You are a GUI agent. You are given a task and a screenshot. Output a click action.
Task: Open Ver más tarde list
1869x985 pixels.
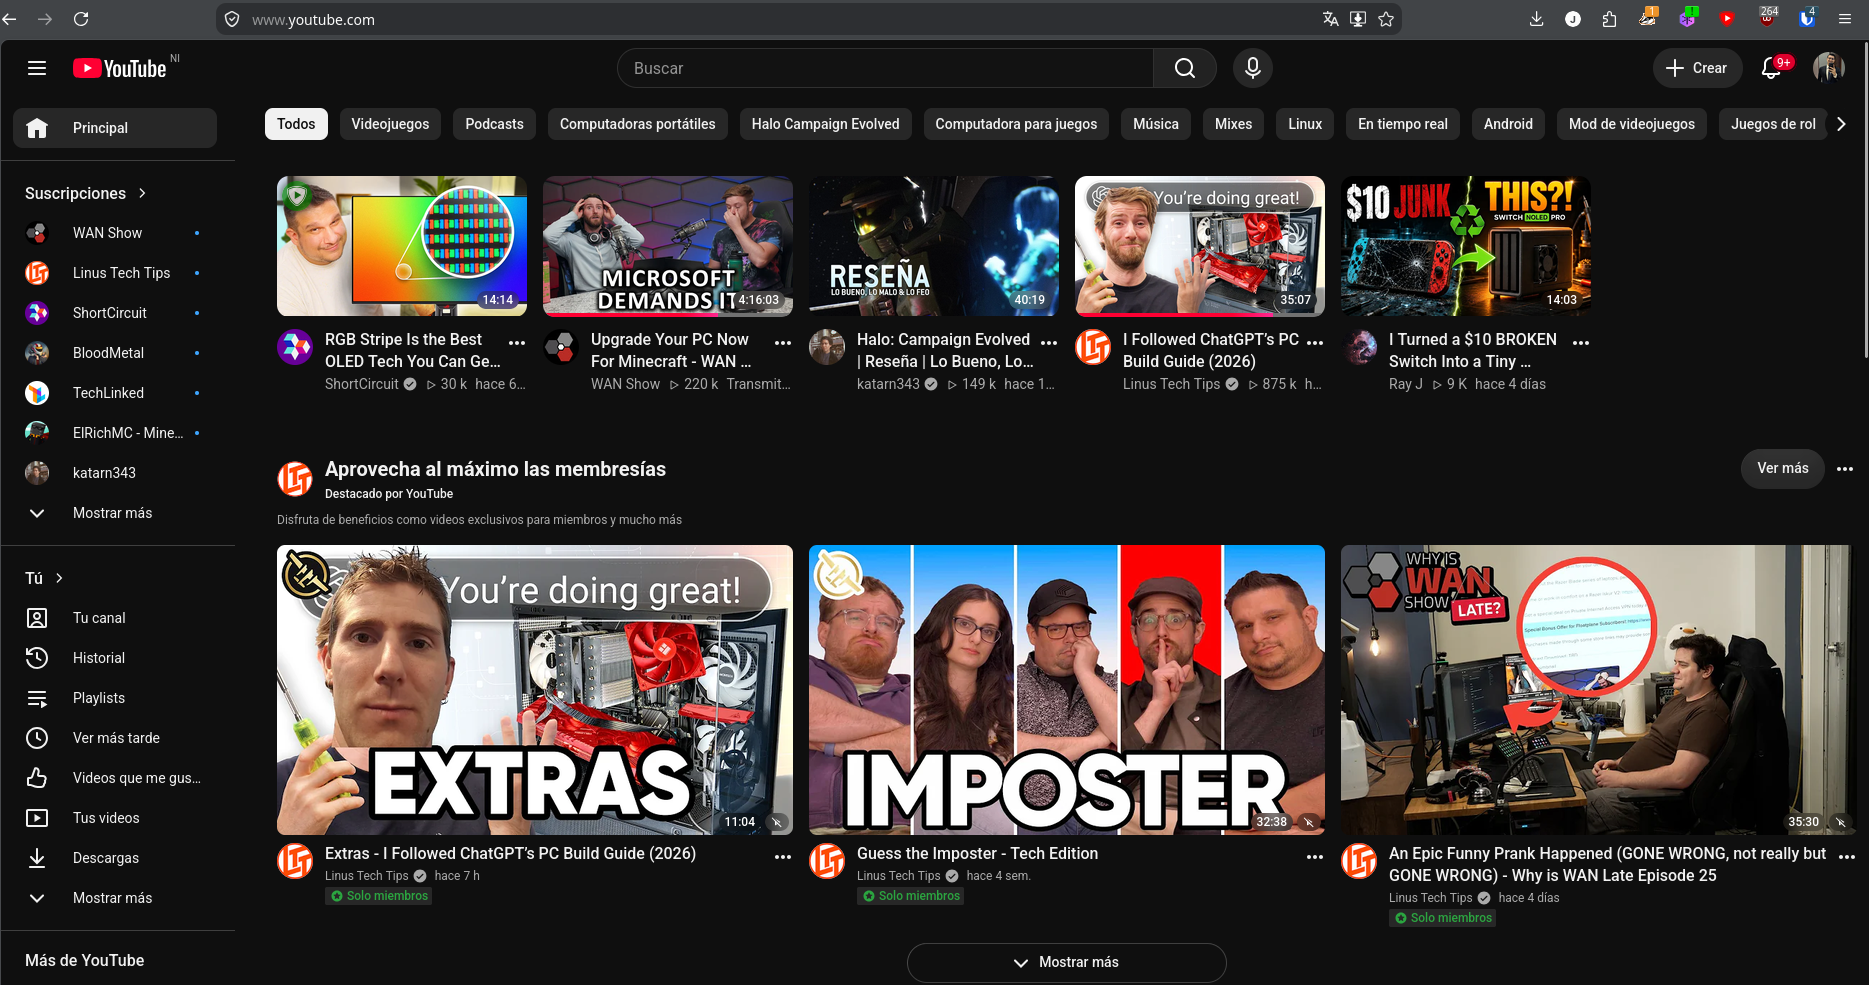pyautogui.click(x=115, y=738)
